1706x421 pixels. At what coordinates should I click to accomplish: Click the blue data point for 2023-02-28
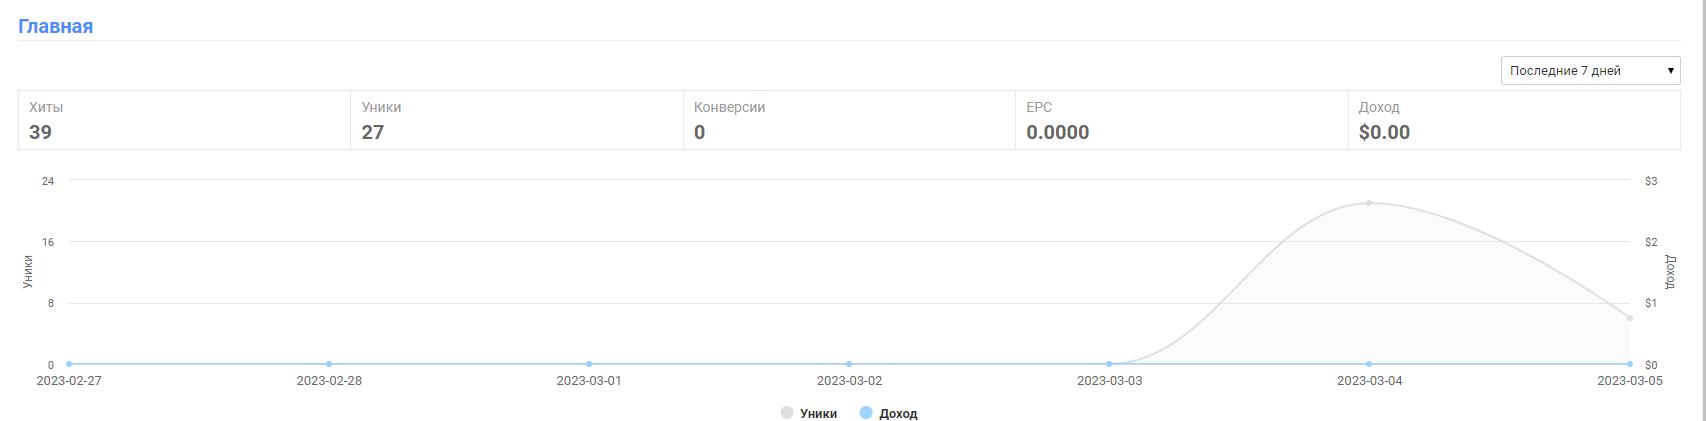tap(329, 364)
